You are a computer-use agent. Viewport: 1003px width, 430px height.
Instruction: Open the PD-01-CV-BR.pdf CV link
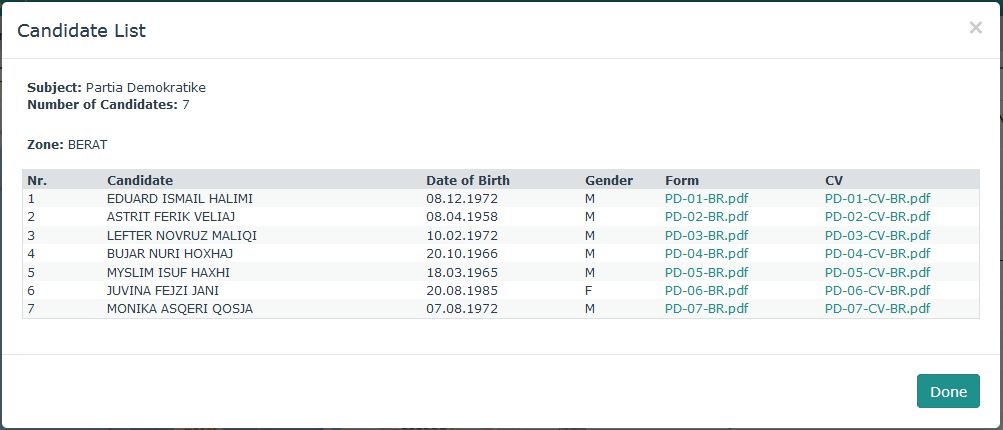coord(877,199)
